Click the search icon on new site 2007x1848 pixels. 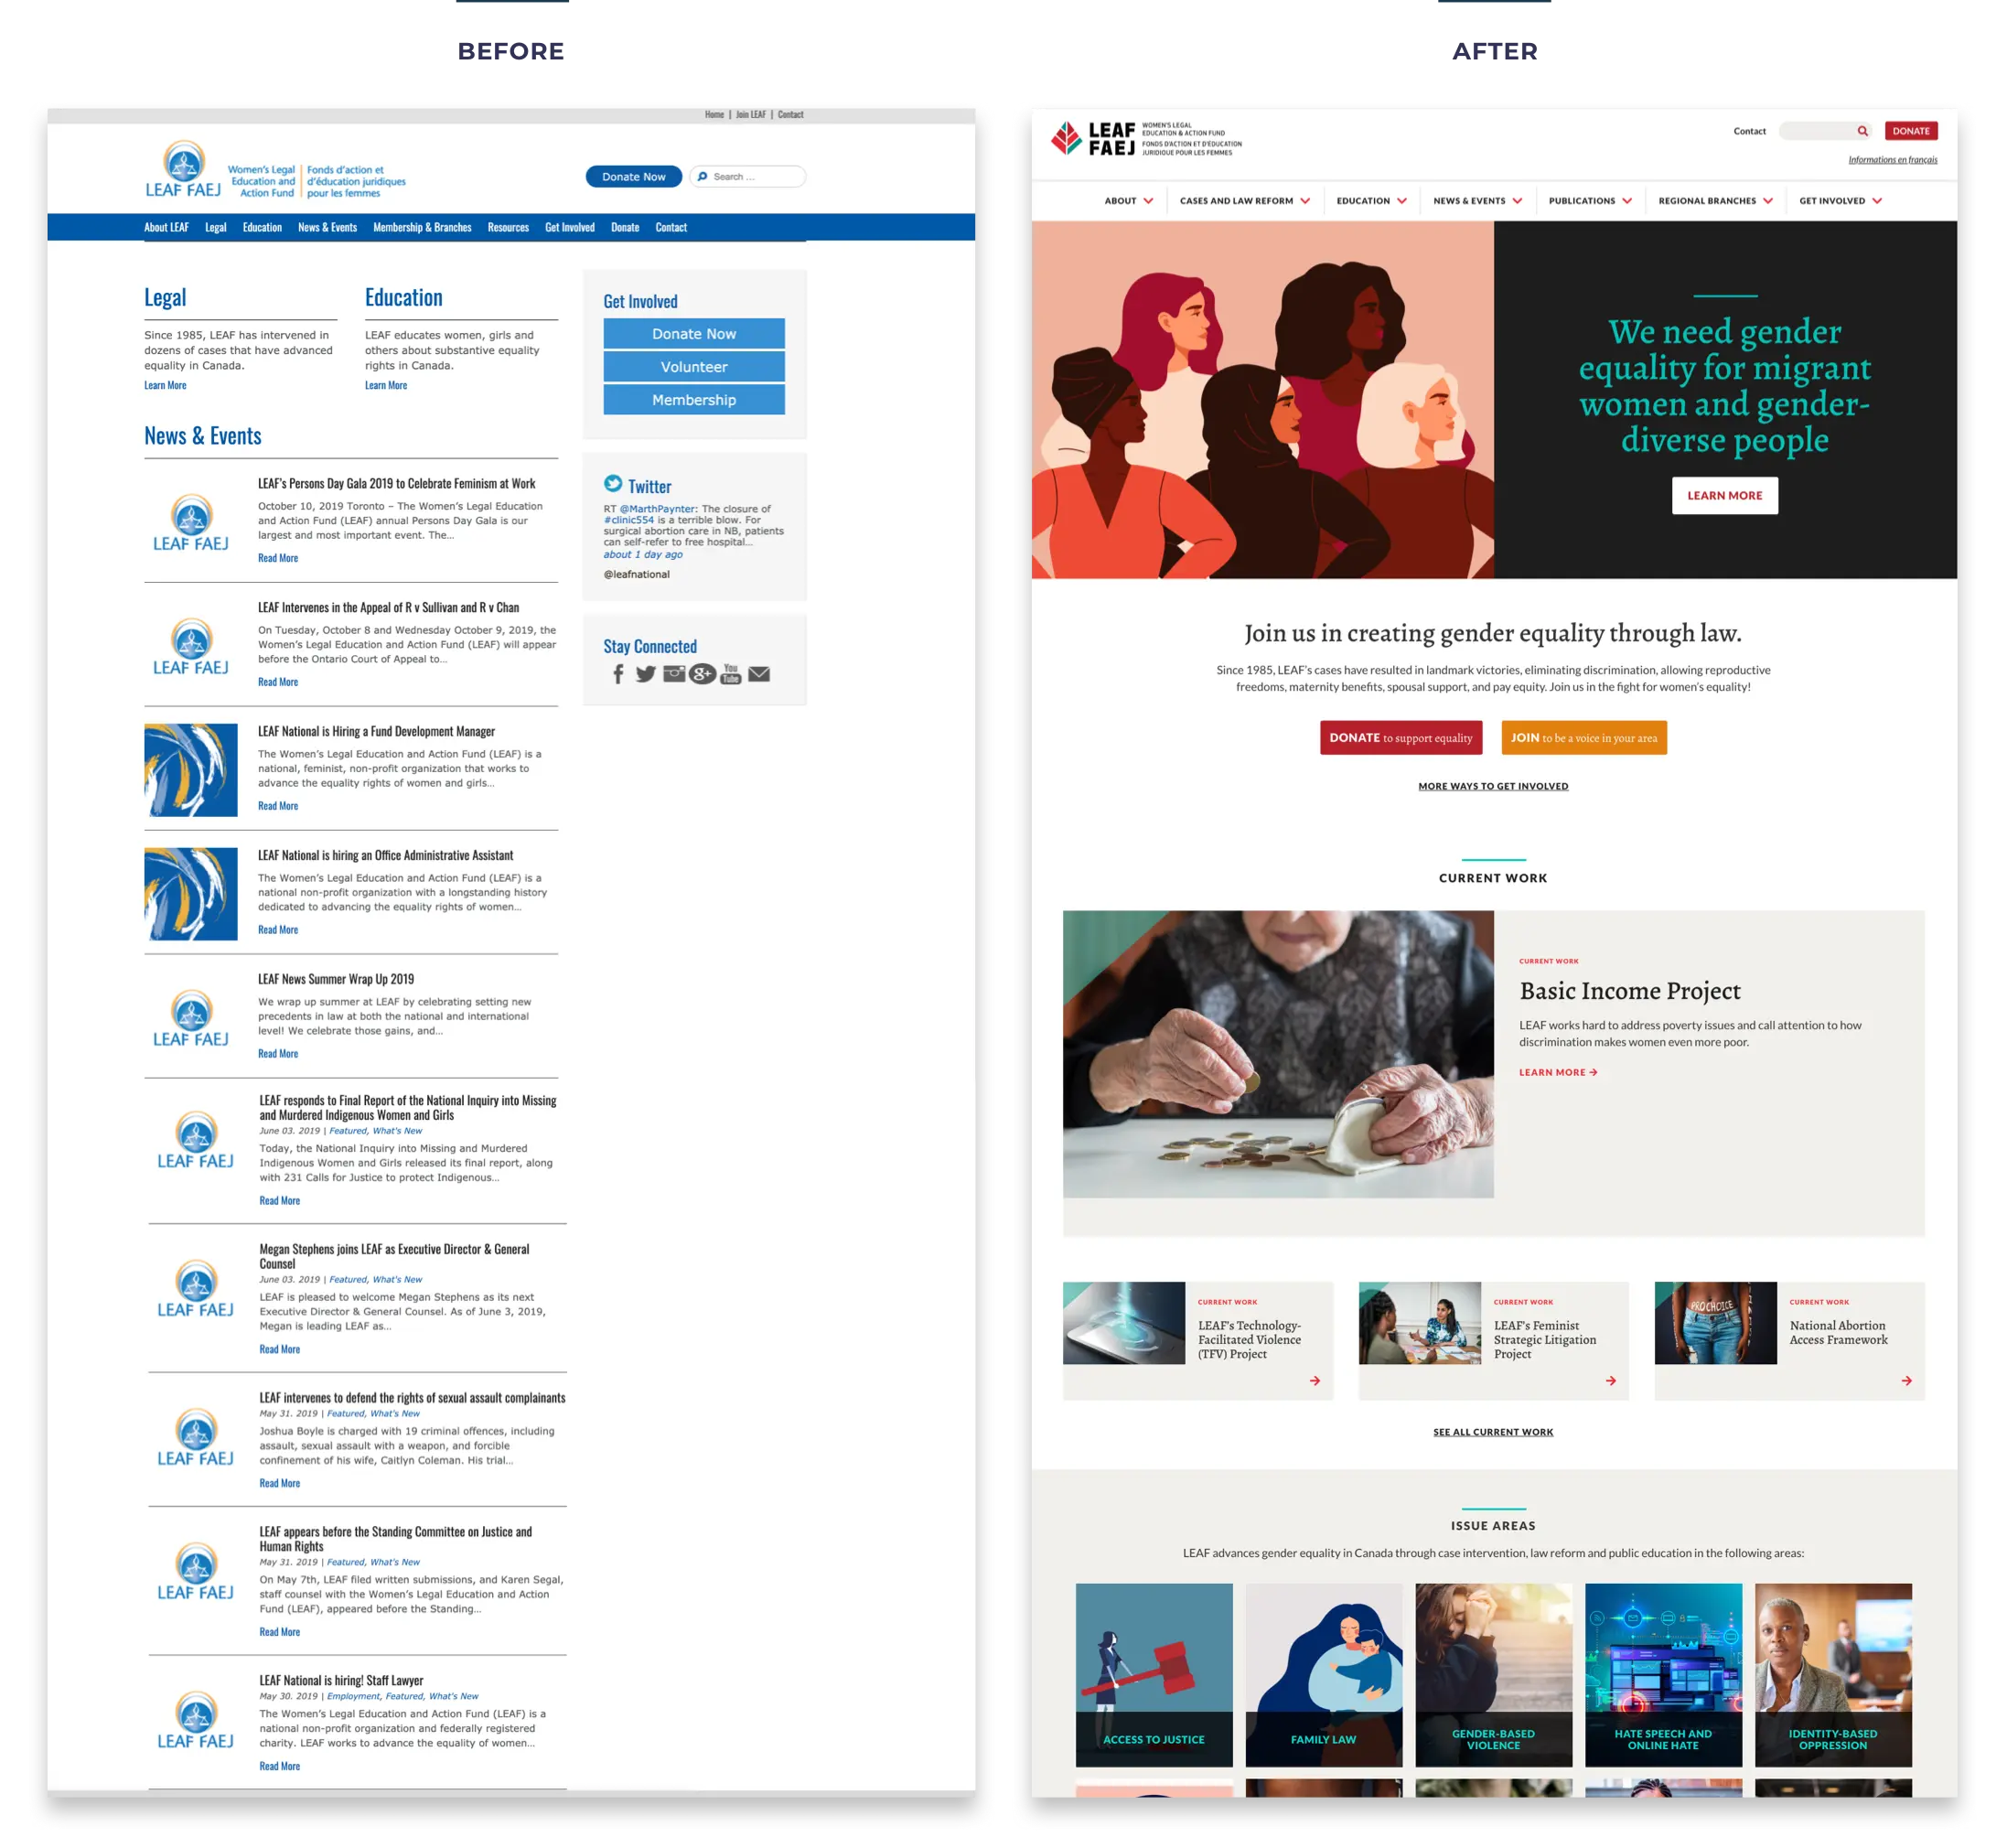1860,131
